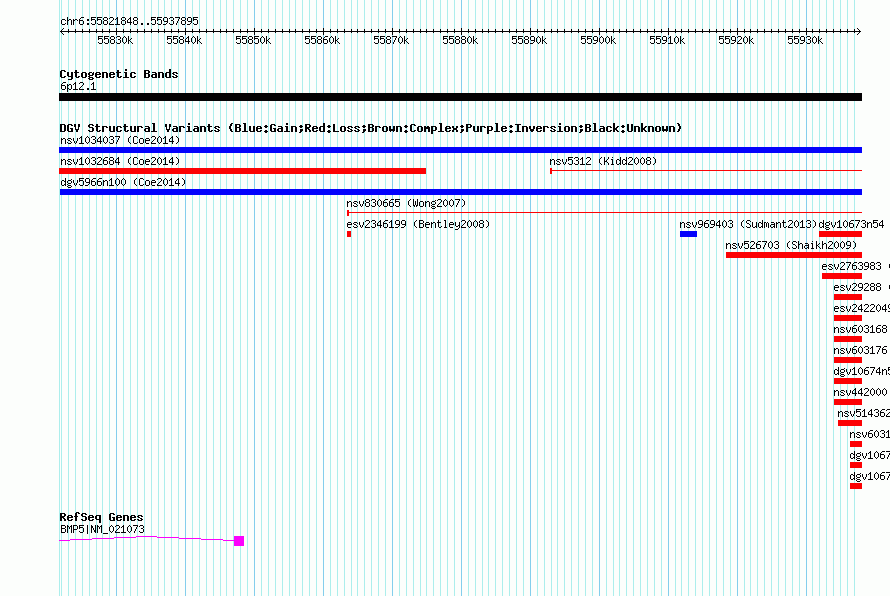Select the small red esv2346199 marker
The height and width of the screenshot is (596, 890).
click(x=349, y=234)
